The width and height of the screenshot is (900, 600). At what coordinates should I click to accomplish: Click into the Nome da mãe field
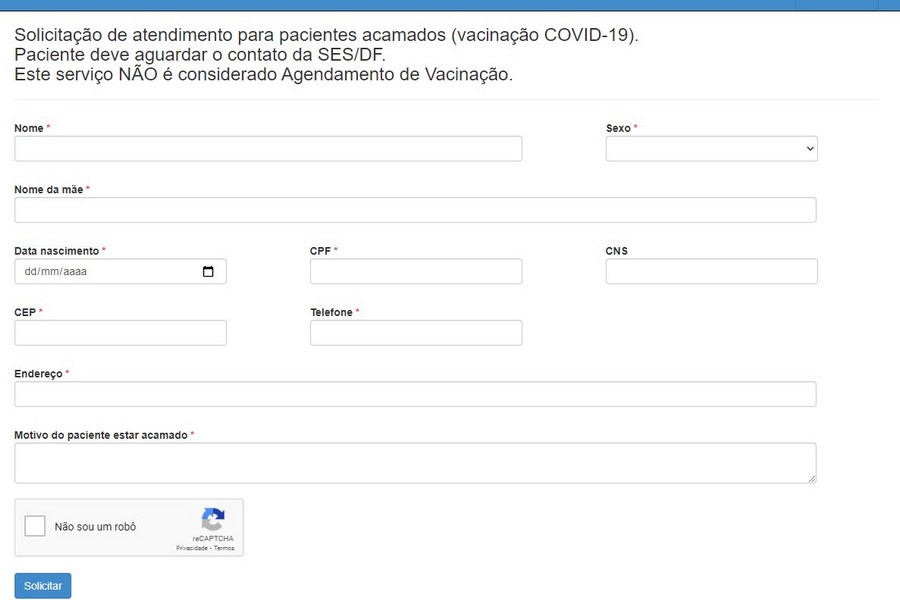tap(415, 210)
